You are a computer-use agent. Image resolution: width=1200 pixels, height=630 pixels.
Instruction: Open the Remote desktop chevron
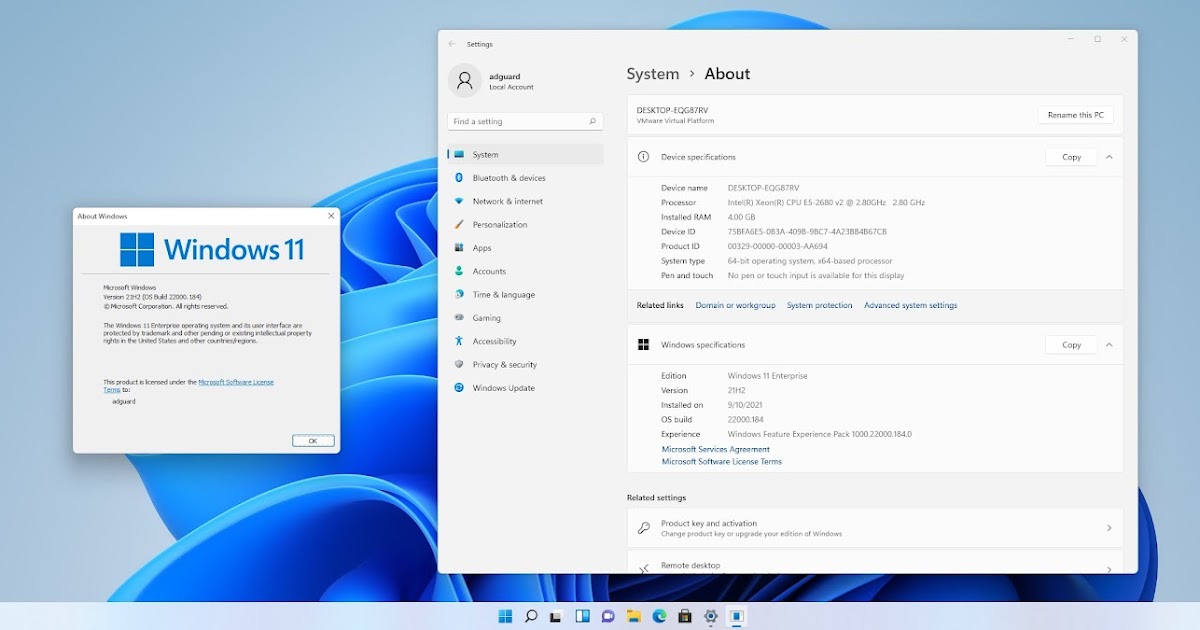click(x=1109, y=569)
